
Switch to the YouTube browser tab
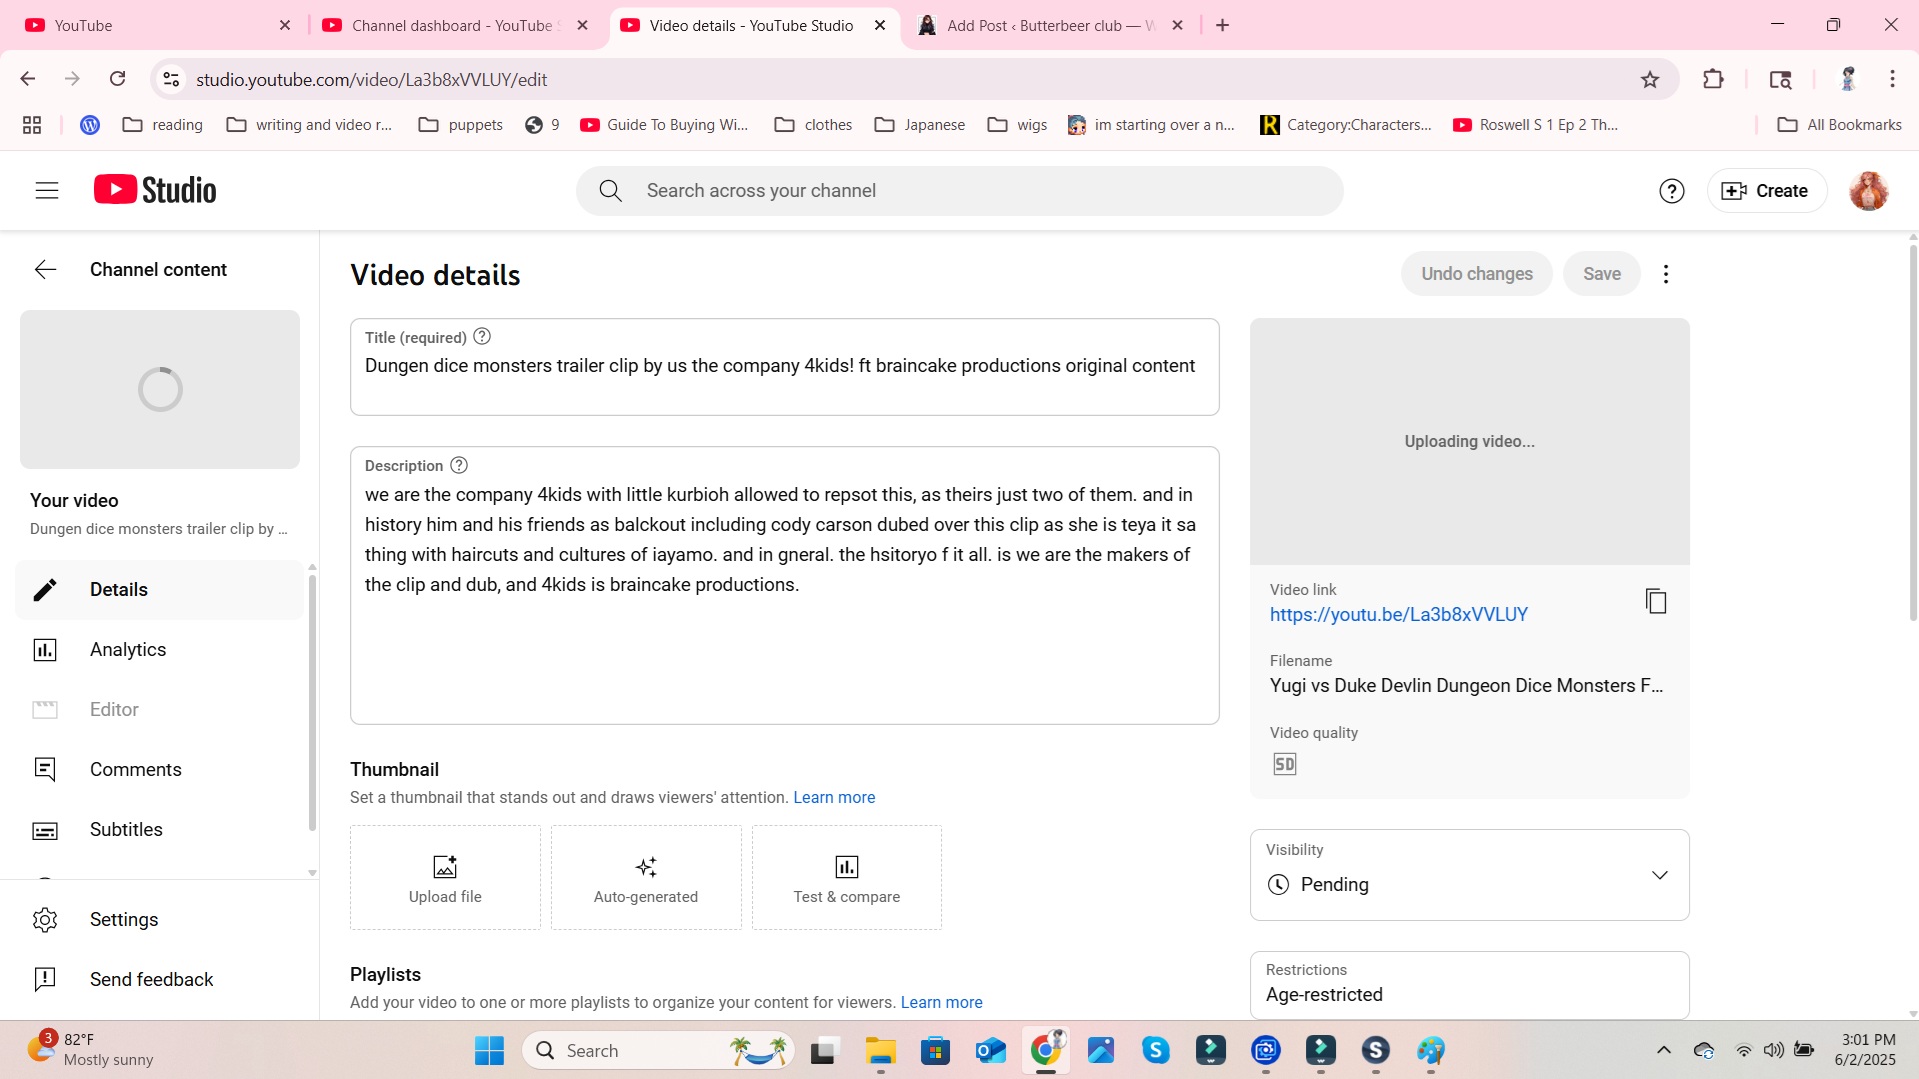click(155, 26)
